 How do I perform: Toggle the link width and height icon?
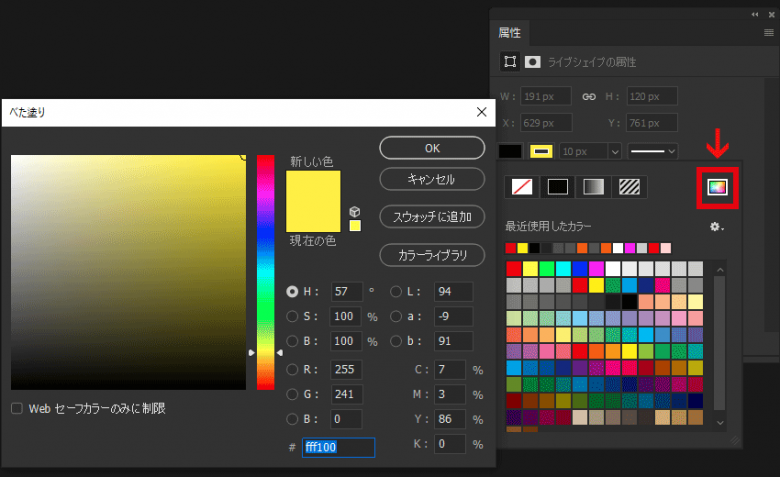(589, 96)
